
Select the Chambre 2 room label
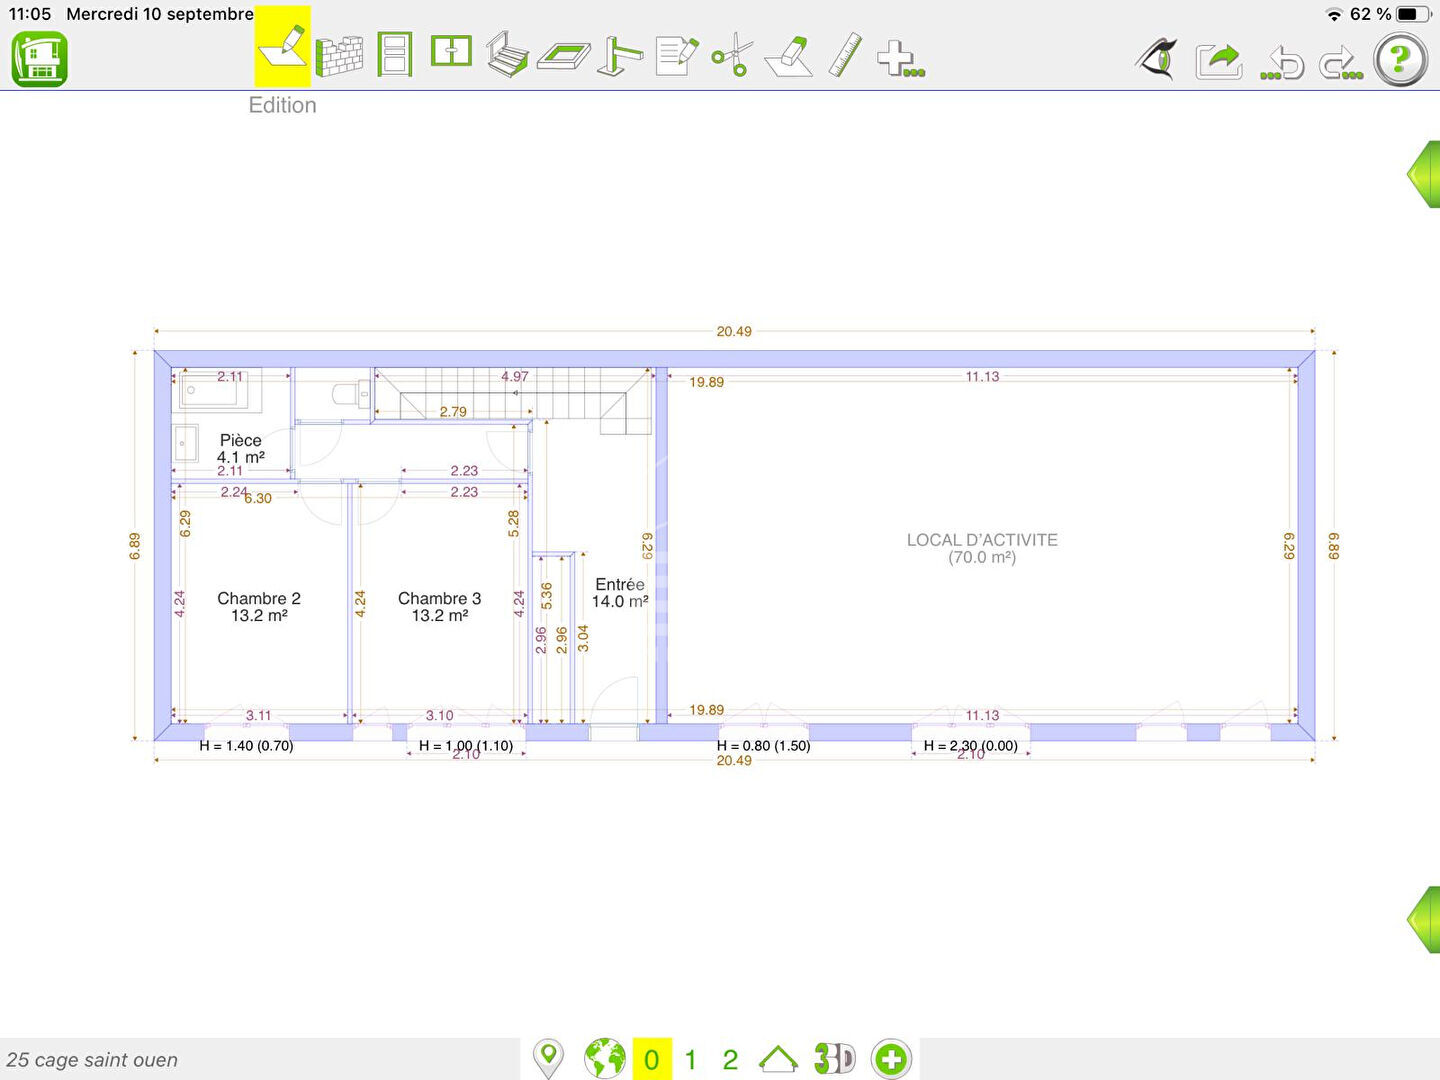pyautogui.click(x=259, y=606)
